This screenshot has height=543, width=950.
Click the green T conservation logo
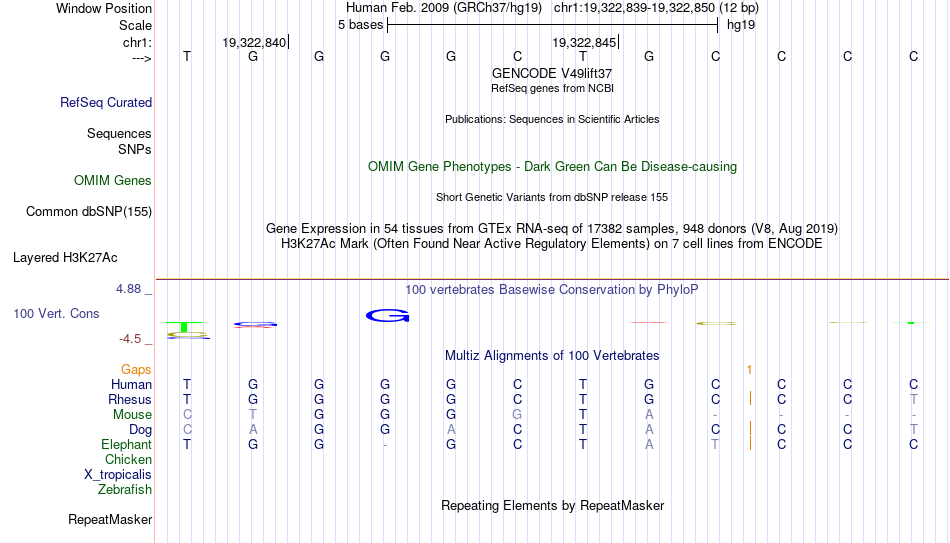[184, 327]
